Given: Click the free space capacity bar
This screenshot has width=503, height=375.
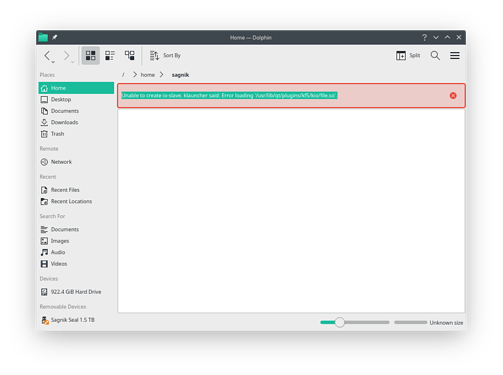Looking at the screenshot, I should click(410, 322).
